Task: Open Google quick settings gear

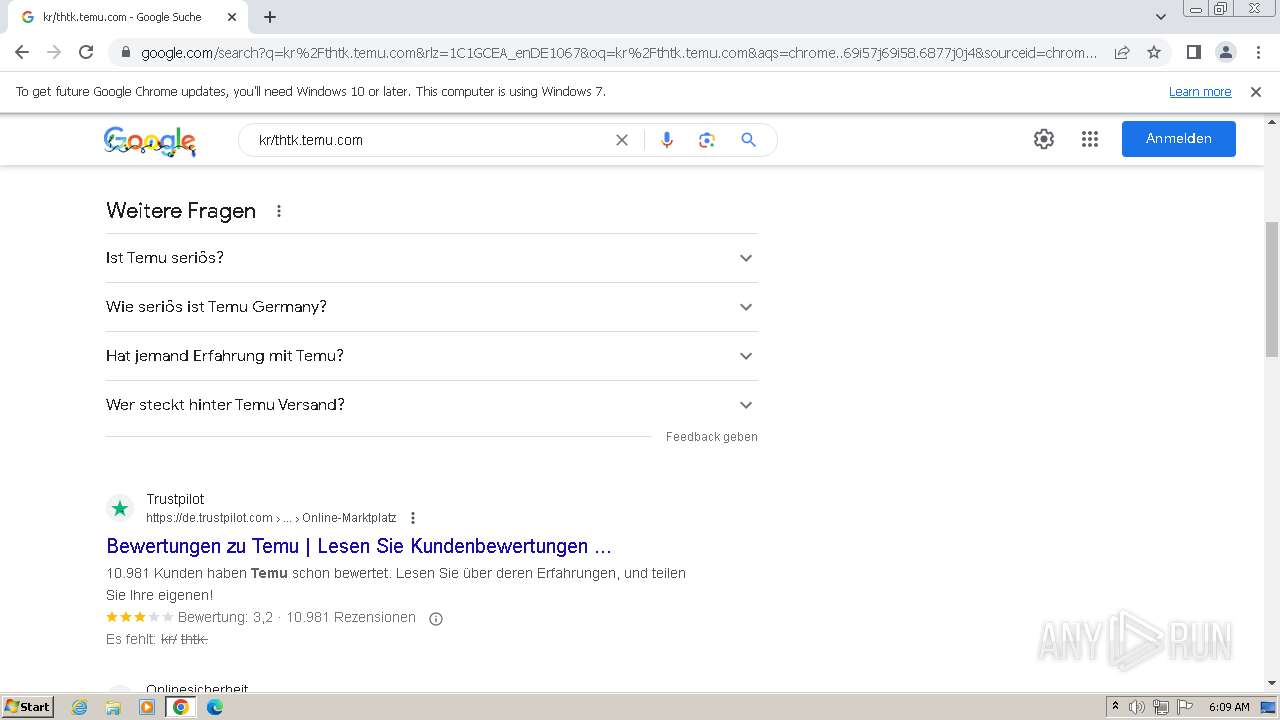Action: 1044,139
